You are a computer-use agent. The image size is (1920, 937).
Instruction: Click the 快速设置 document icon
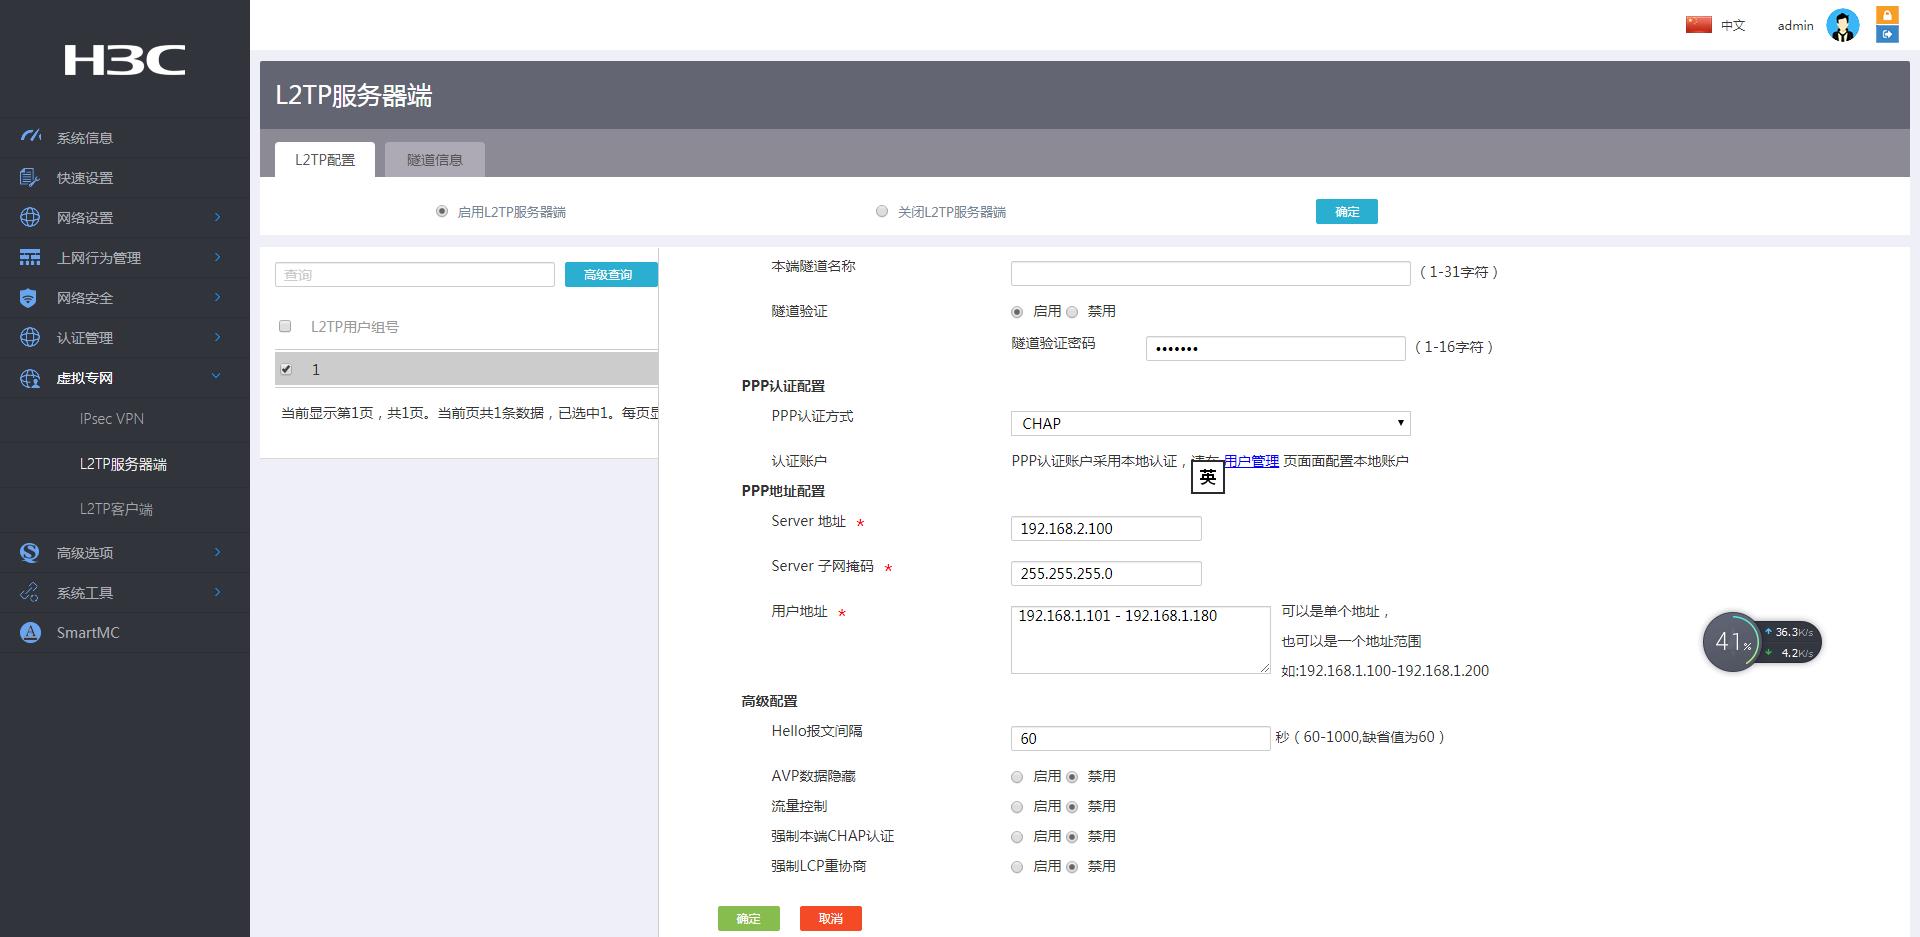pos(30,177)
